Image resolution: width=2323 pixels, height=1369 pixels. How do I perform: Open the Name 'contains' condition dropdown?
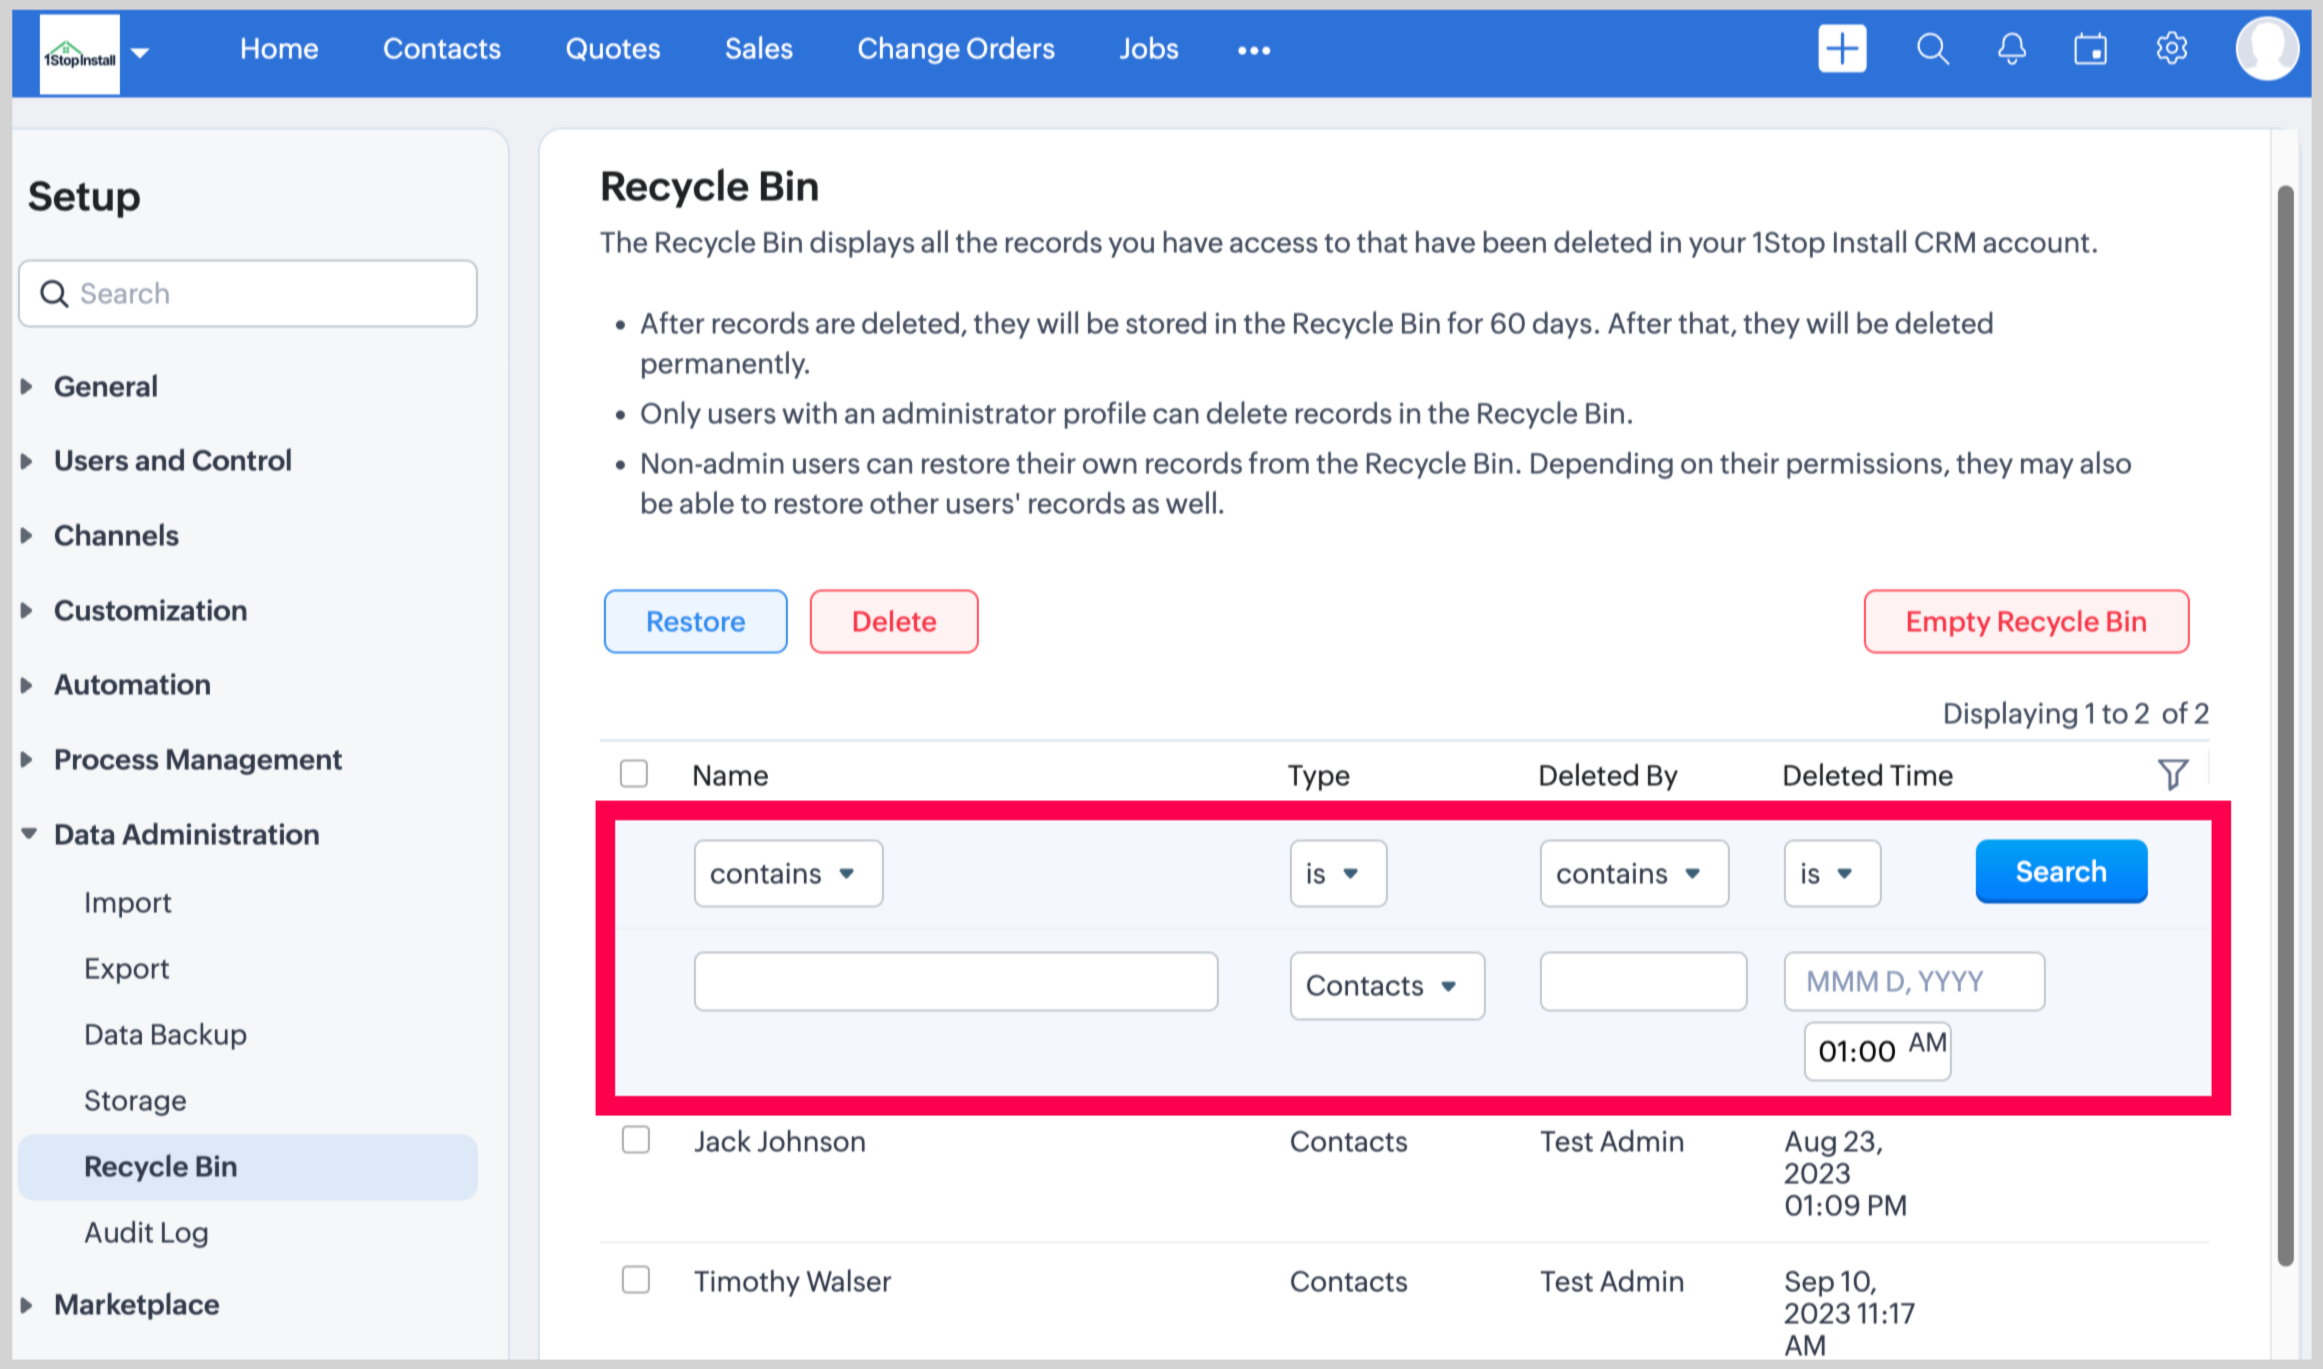(x=787, y=874)
